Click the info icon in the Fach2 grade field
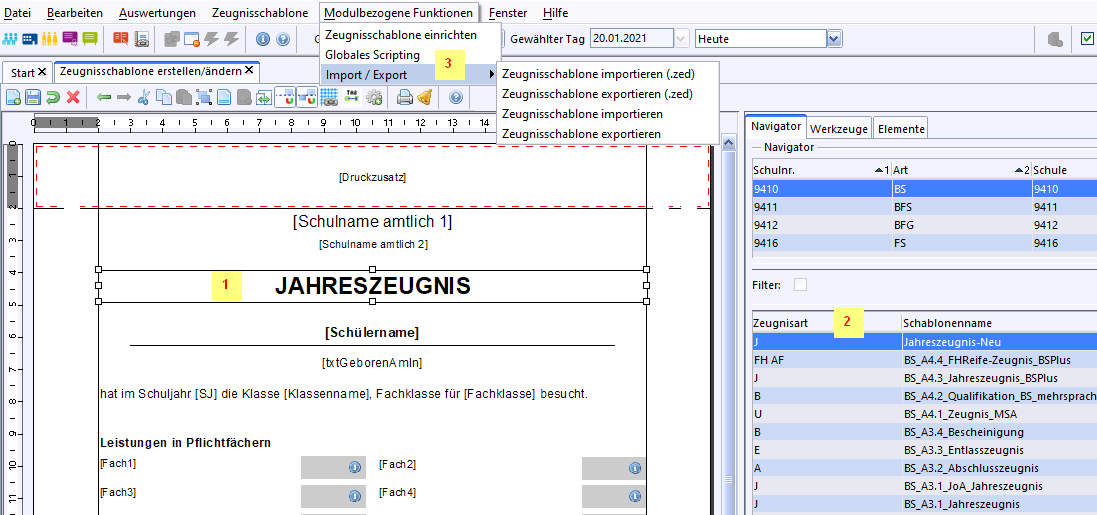Viewport: 1097px width, 515px height. [635, 467]
